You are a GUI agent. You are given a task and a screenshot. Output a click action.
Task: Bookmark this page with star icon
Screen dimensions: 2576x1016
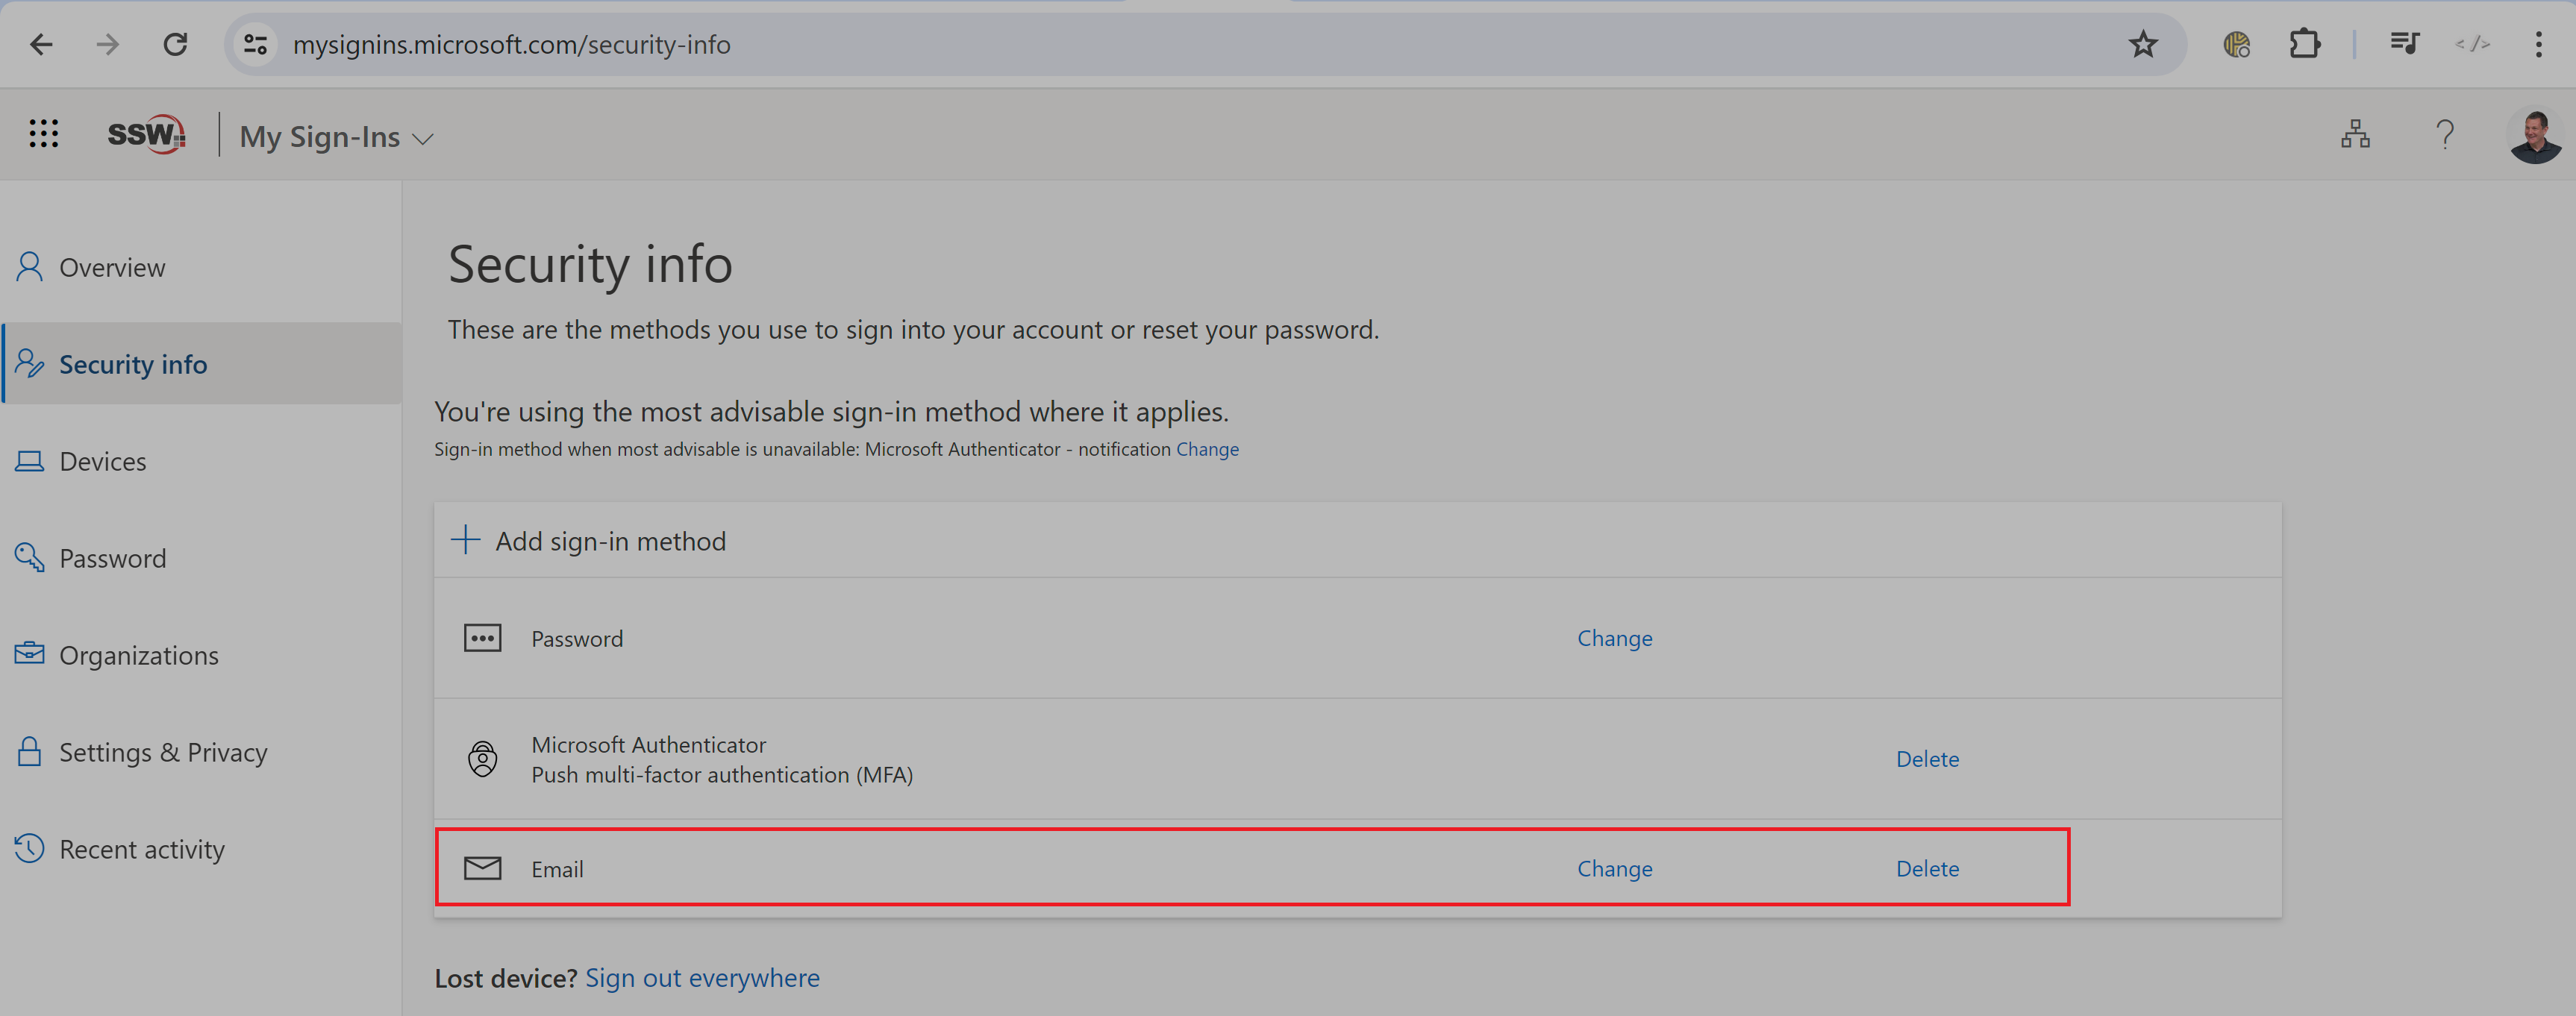2142,44
